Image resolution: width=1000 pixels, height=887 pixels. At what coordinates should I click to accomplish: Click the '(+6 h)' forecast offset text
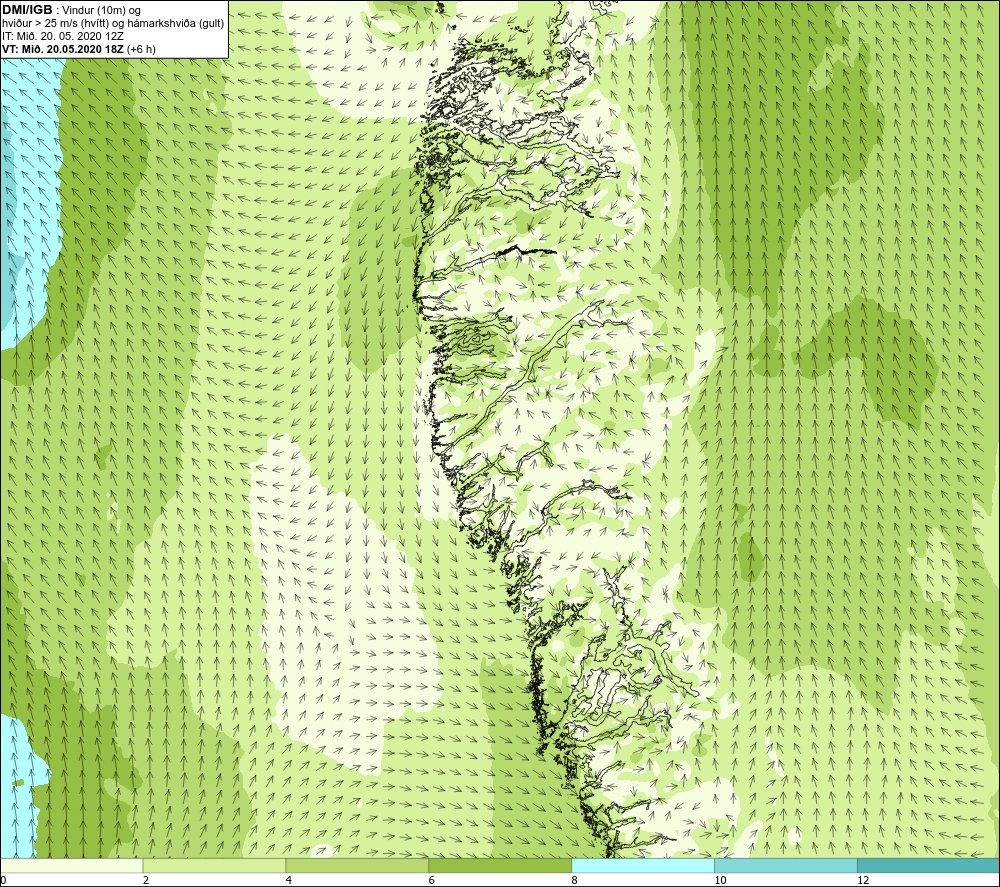[141, 49]
